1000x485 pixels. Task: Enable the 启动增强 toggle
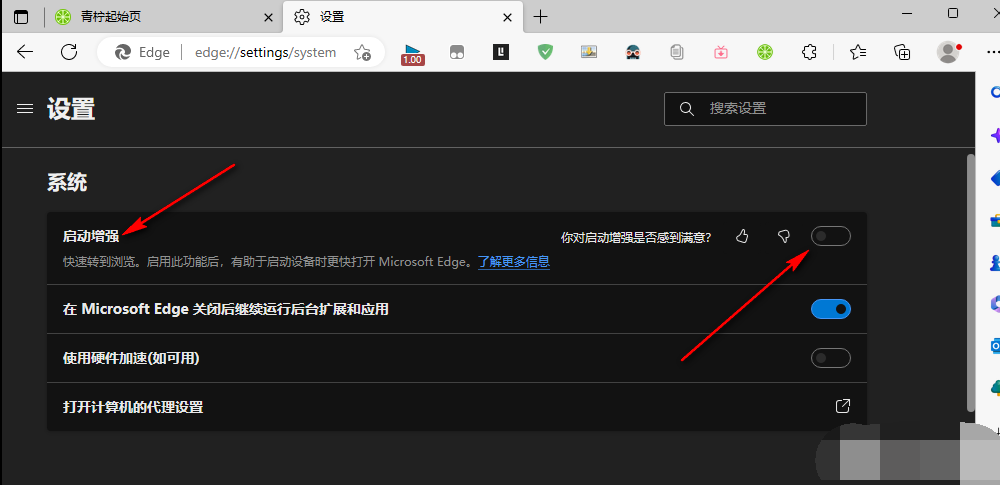pos(831,236)
